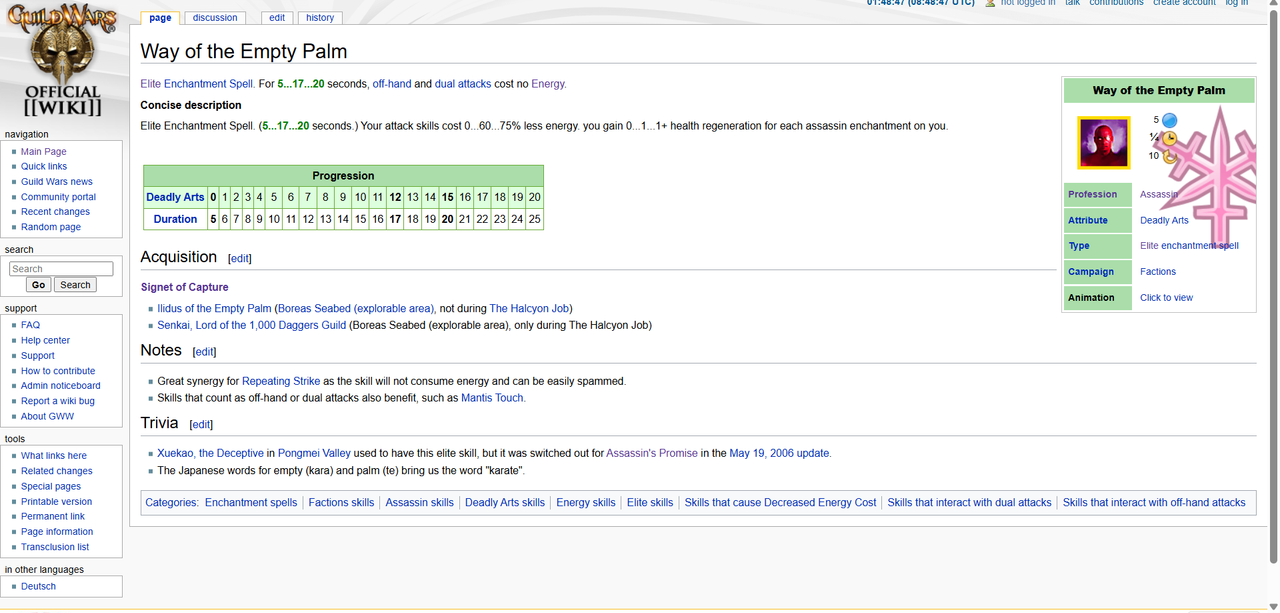Image resolution: width=1280 pixels, height=613 pixels.
Task: Open the Mantis Touch link
Action: point(492,398)
